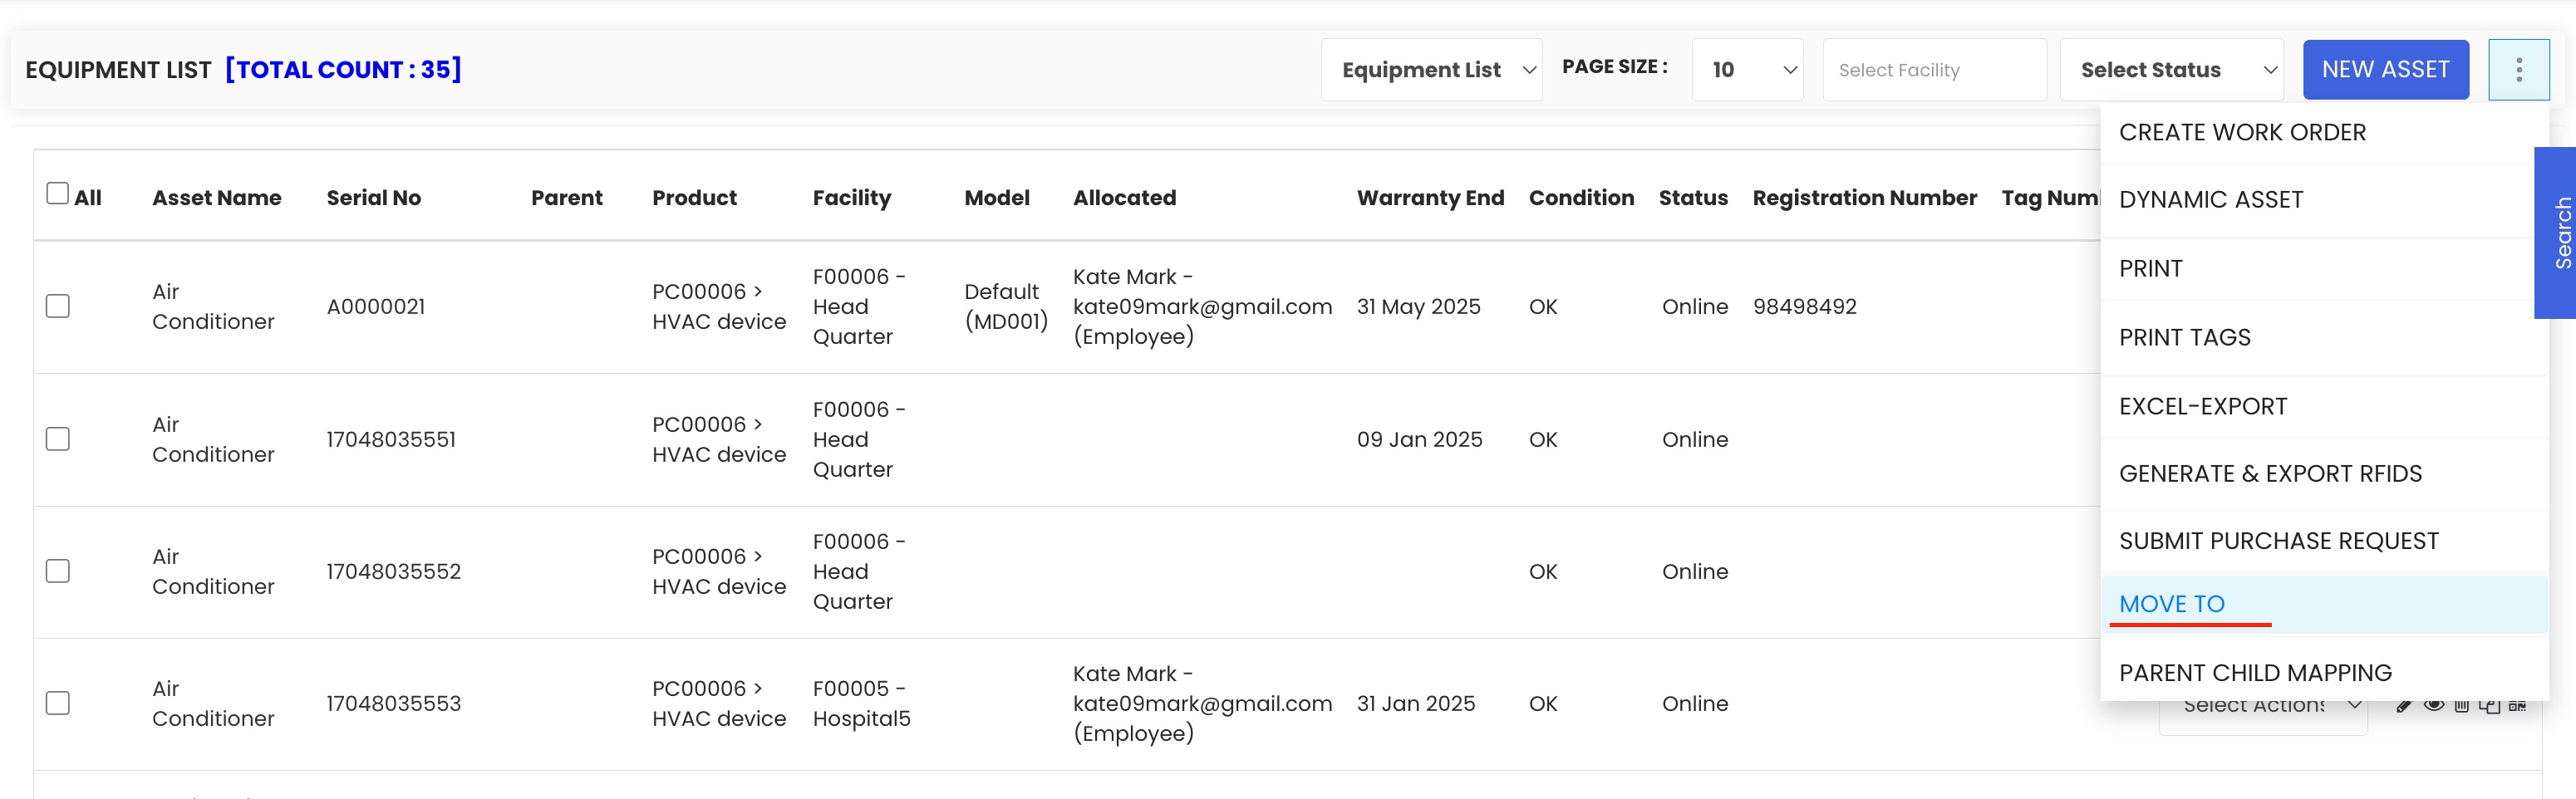The height and width of the screenshot is (799, 2576).
Task: Click the Select Facility input field
Action: [1934, 70]
